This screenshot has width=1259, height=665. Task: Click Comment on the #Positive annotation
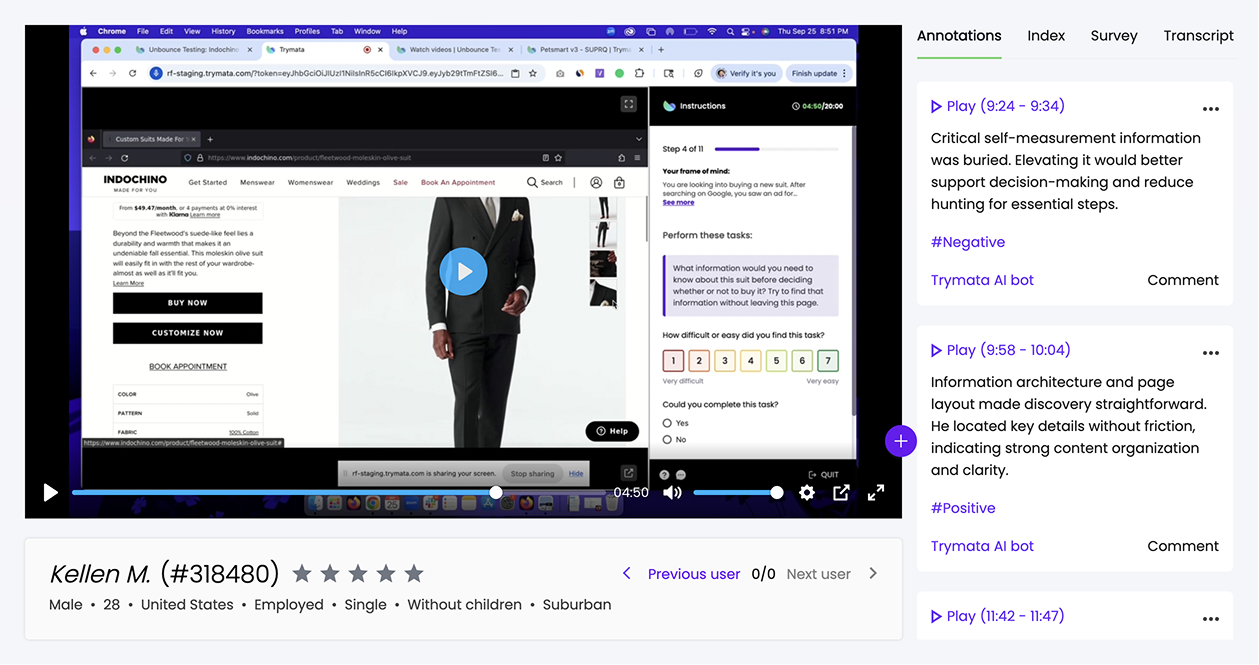tap(1182, 546)
